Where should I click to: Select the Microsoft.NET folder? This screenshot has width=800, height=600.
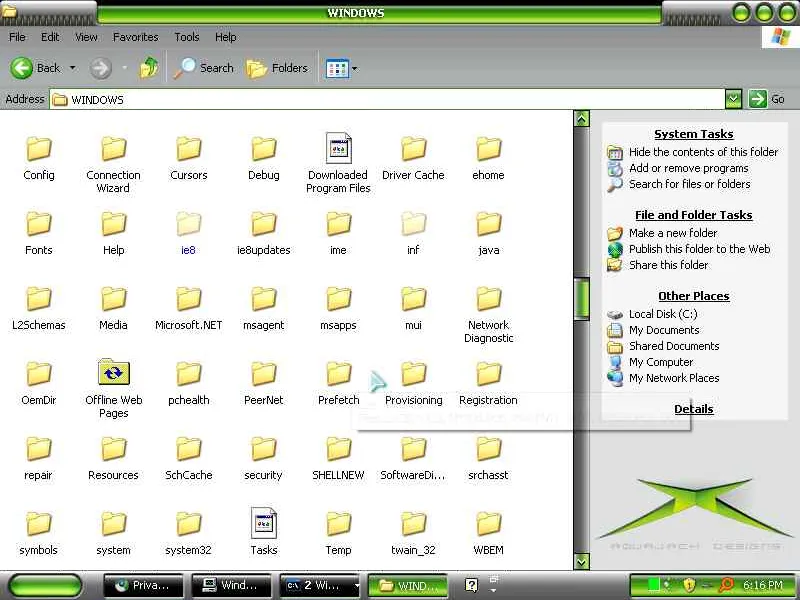click(x=189, y=309)
